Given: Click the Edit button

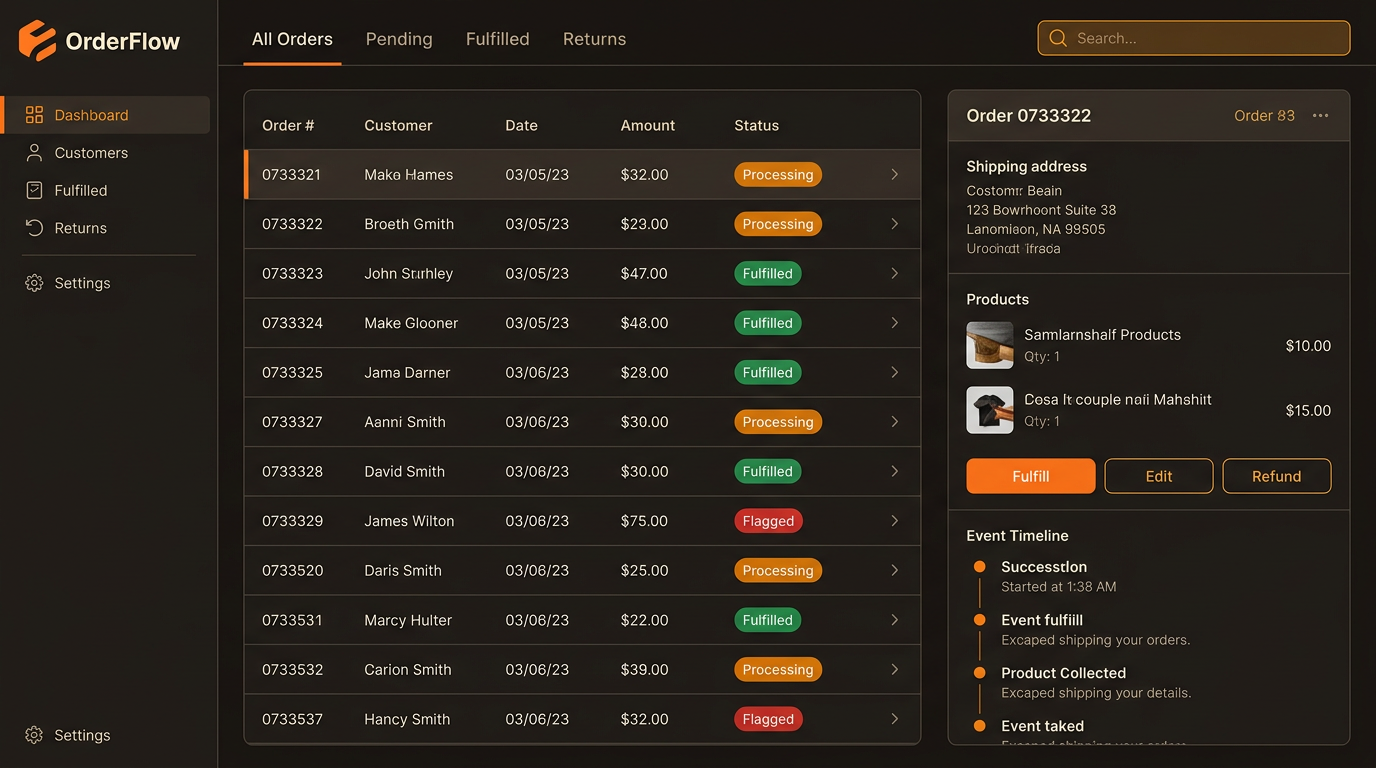Looking at the screenshot, I should 1158,476.
